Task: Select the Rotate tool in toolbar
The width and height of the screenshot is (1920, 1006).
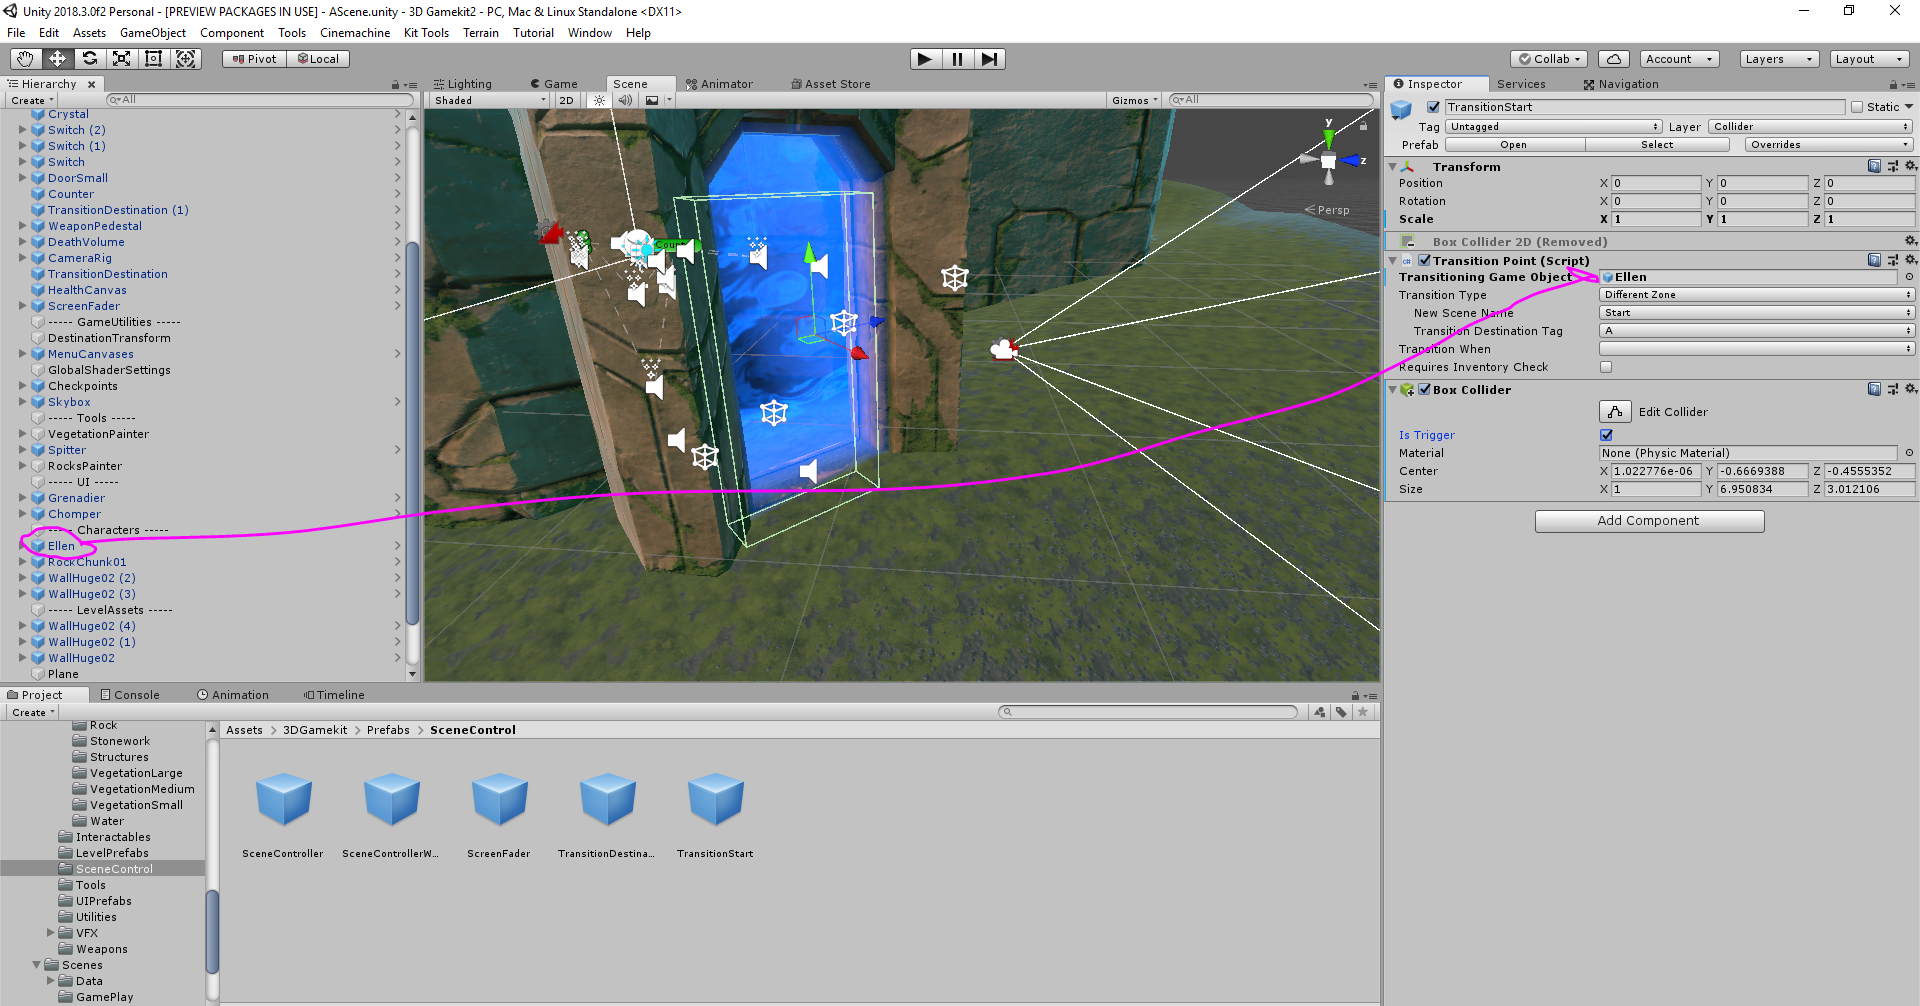Action: click(x=89, y=59)
